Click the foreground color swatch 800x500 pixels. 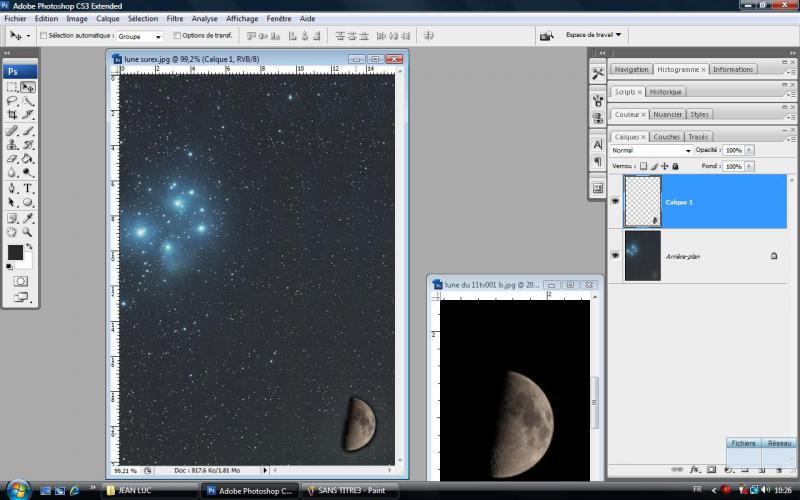pos(16,252)
